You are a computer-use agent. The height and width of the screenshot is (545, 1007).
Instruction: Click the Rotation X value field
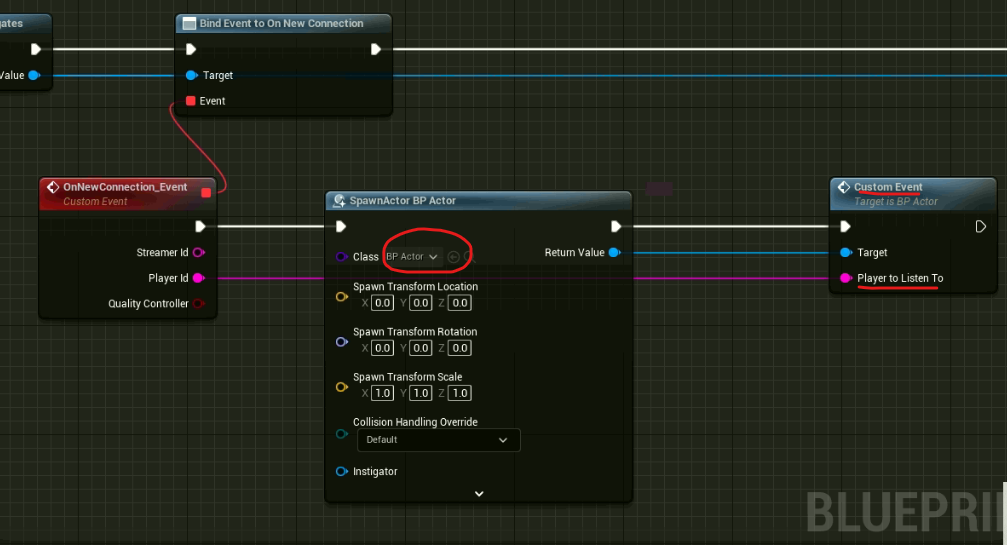(383, 348)
